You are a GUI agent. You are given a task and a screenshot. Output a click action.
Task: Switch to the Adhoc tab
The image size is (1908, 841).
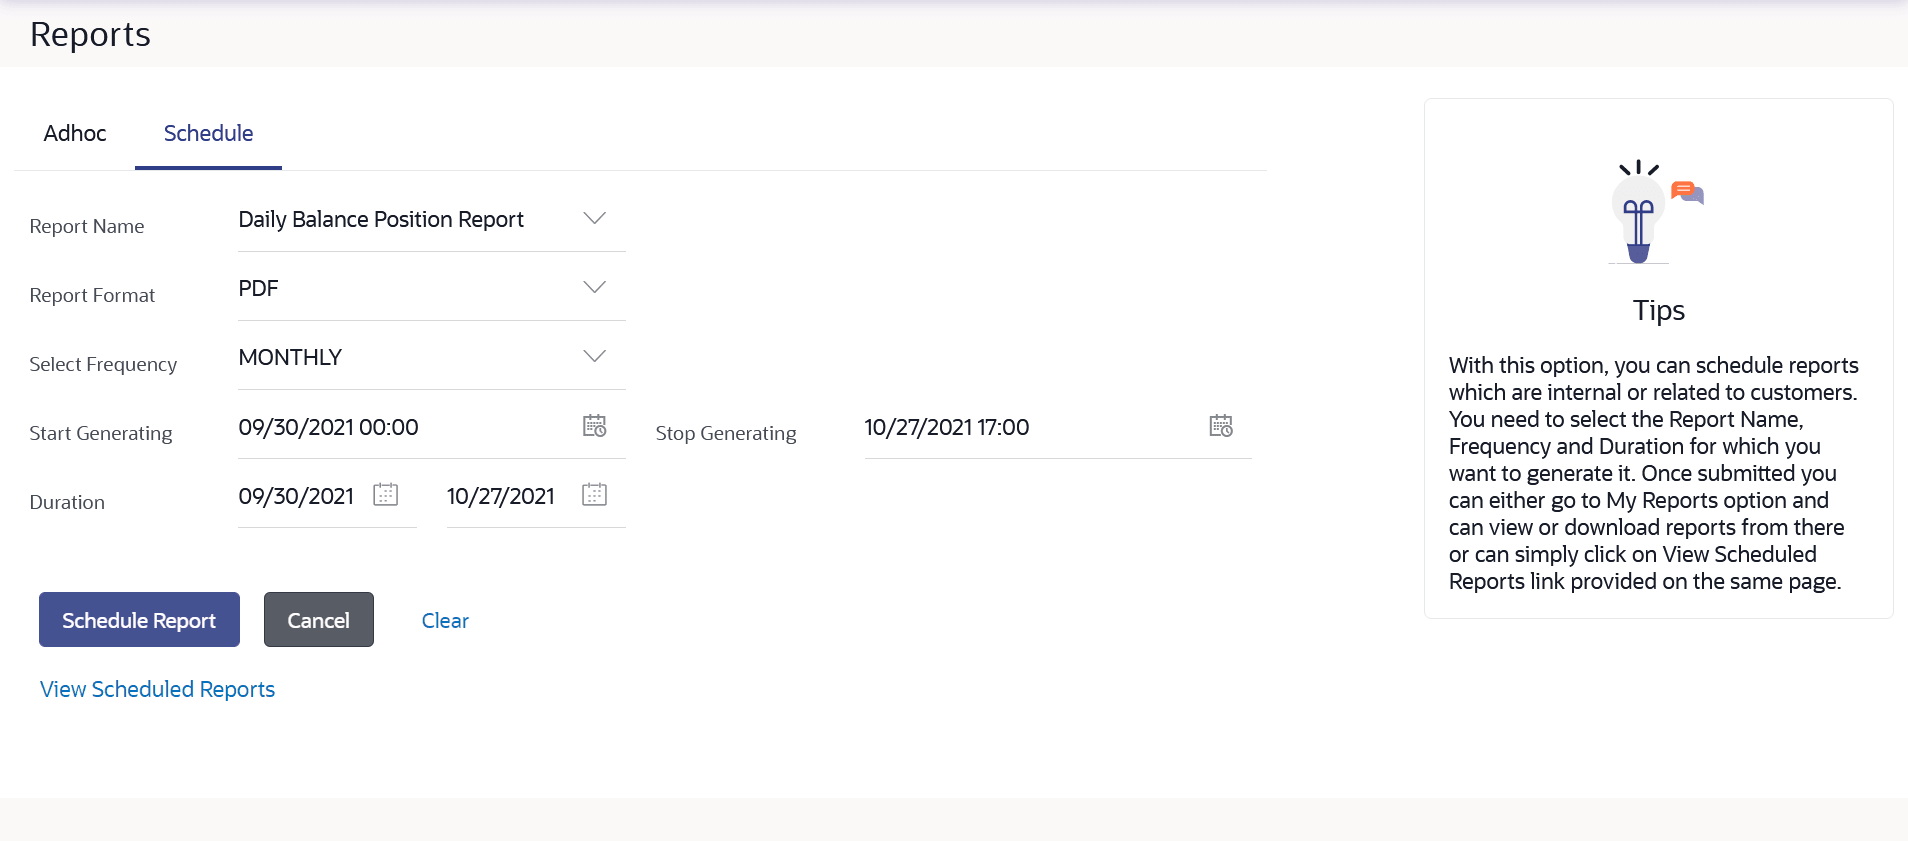[75, 134]
